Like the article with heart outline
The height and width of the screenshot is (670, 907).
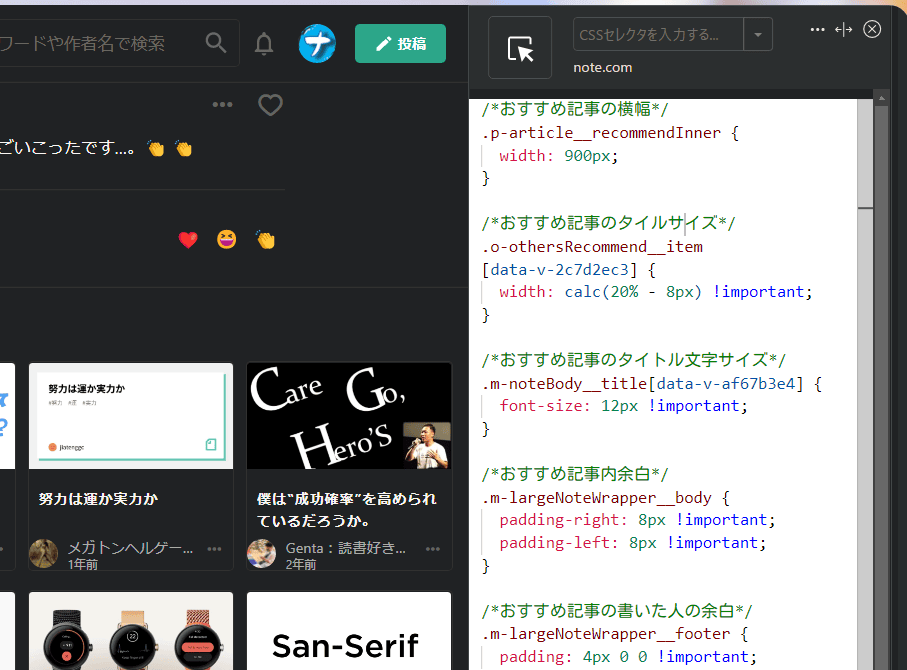270,105
